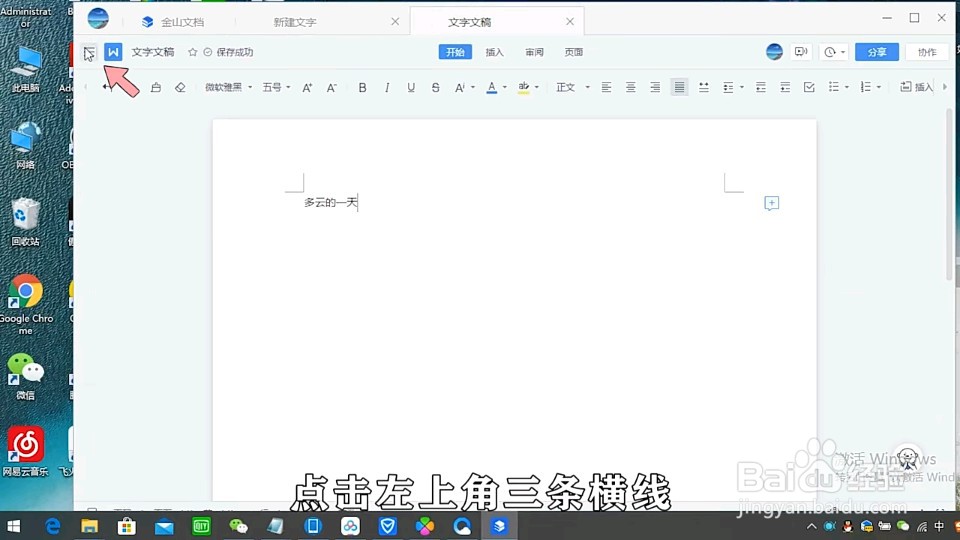Open File Explorer from taskbar
Image resolution: width=960 pixels, height=540 pixels.
[89, 526]
